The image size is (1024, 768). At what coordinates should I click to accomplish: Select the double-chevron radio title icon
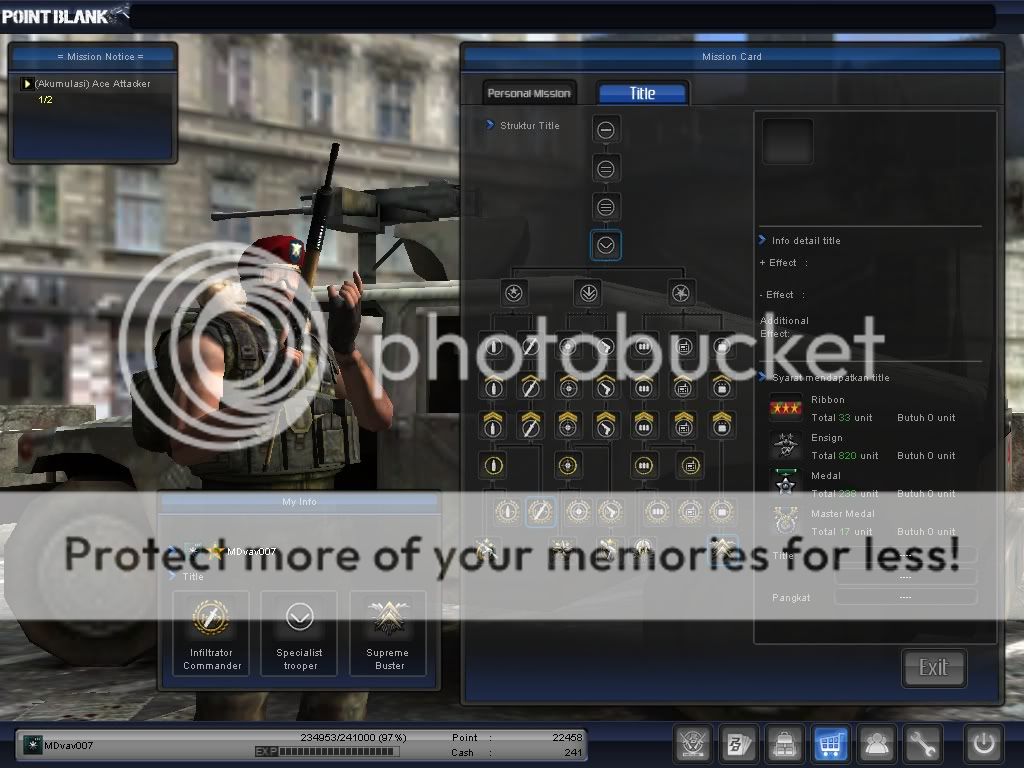pyautogui.click(x=683, y=424)
